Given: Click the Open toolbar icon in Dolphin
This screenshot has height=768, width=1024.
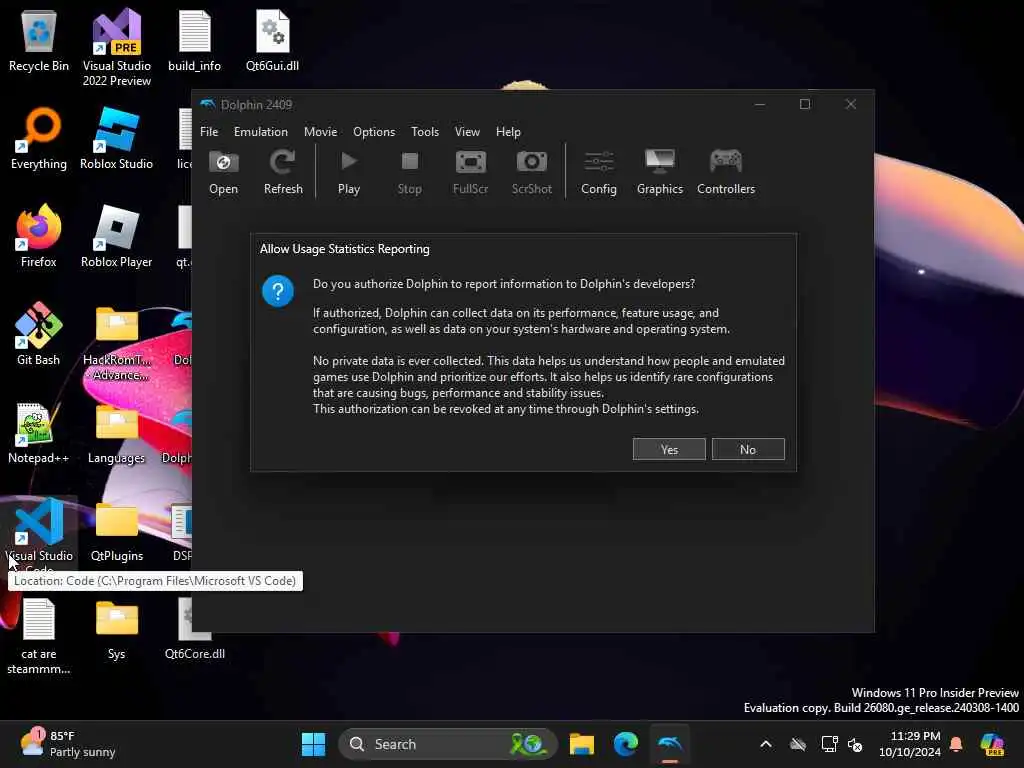Looking at the screenshot, I should 223,172.
